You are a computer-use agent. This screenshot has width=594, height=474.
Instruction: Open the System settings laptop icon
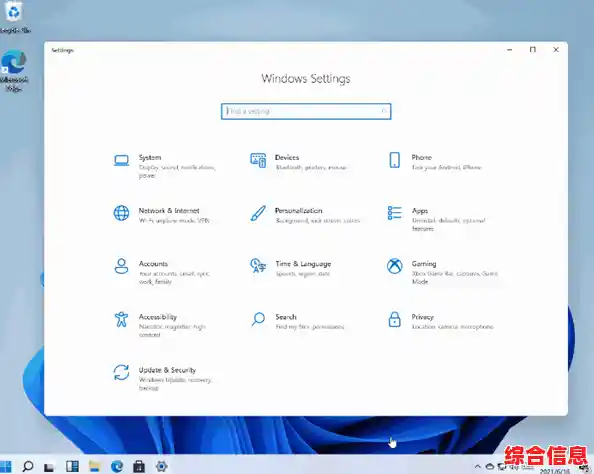coord(121,160)
